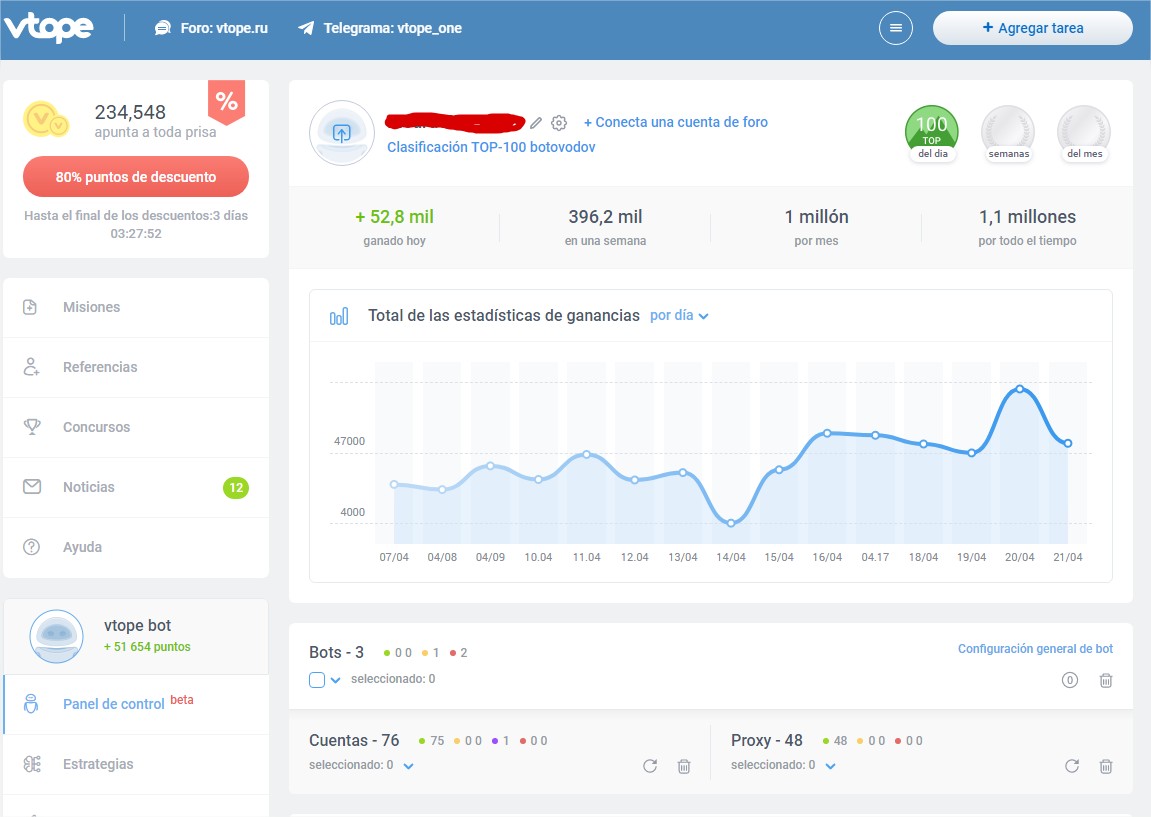Delete selected Cuentas with trash icon
The image size is (1151, 817).
[683, 766]
